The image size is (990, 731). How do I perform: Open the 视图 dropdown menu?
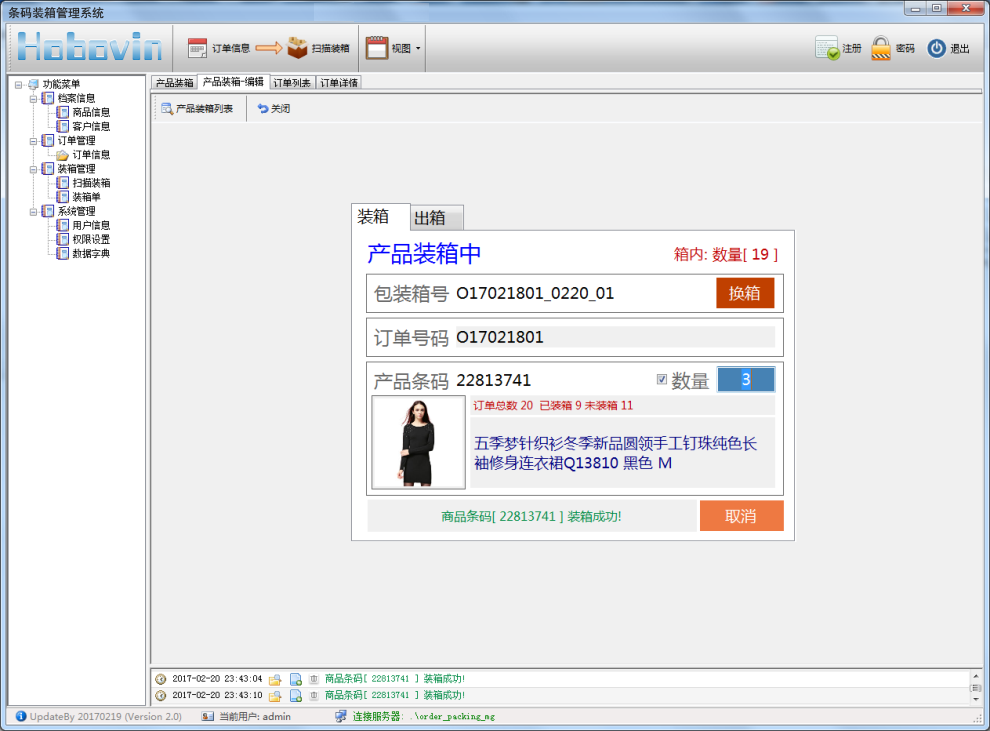pyautogui.click(x=418, y=48)
